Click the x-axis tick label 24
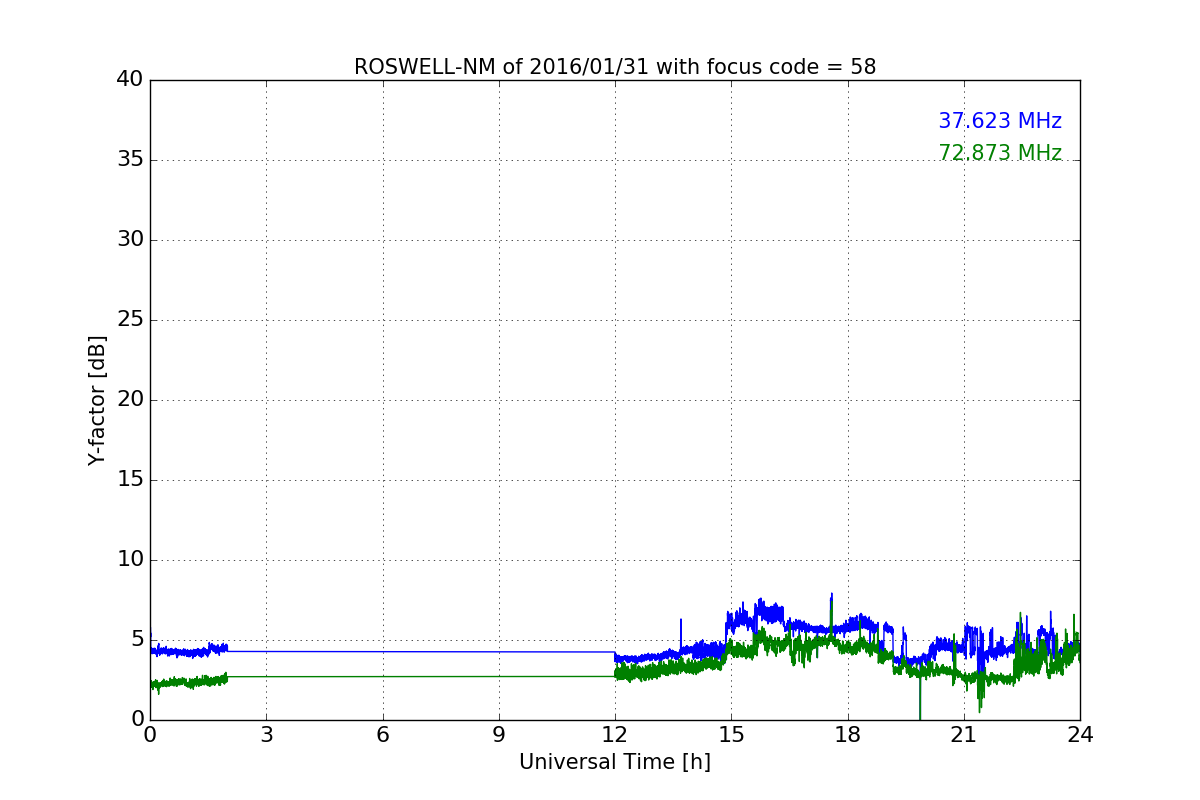The image size is (1200, 800). (1080, 735)
